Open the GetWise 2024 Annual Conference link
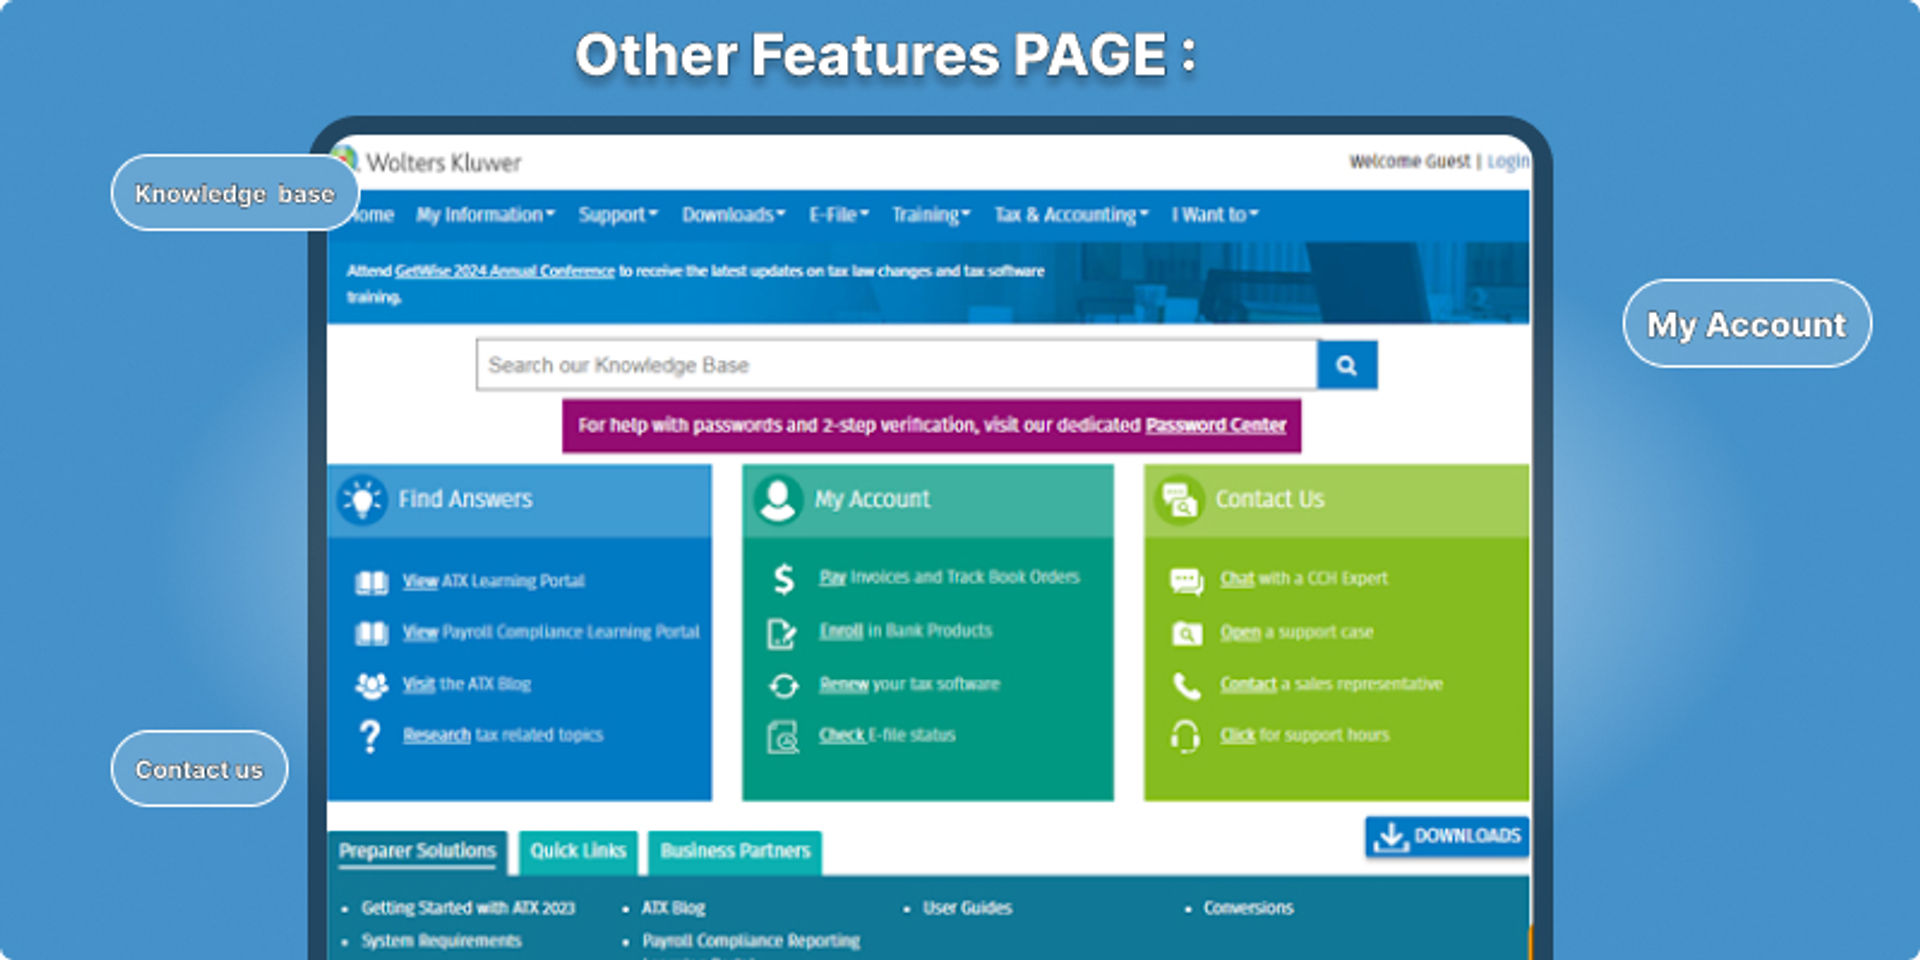Viewport: 1920px width, 960px height. pos(505,271)
